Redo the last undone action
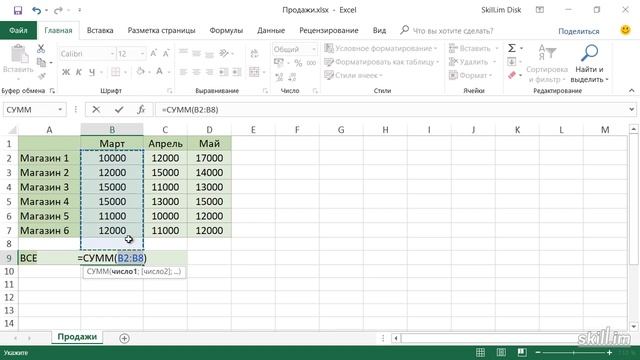640x360 pixels. pos(58,10)
